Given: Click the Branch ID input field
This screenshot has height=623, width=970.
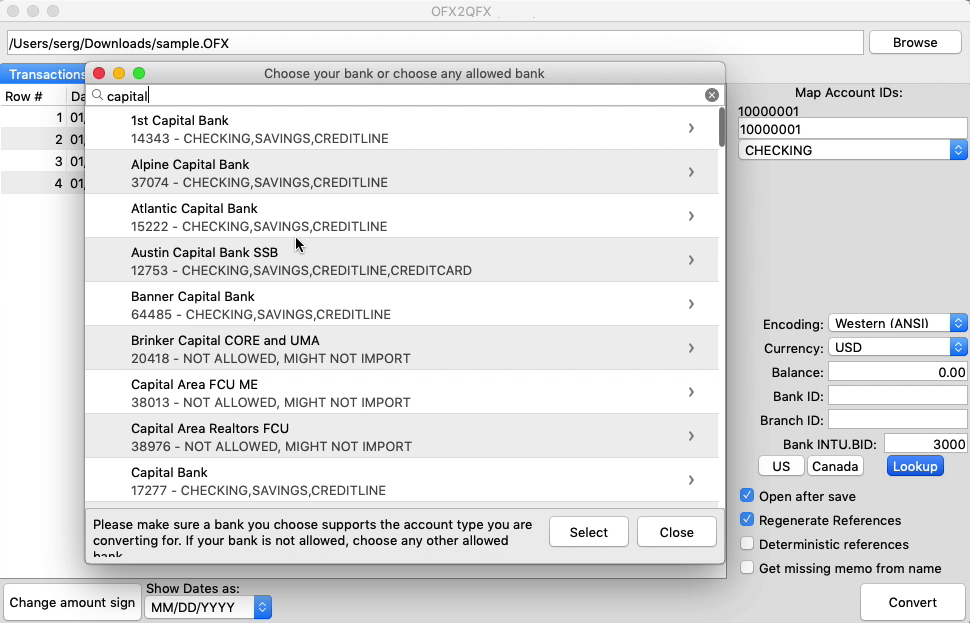Looking at the screenshot, I should click(898, 420).
